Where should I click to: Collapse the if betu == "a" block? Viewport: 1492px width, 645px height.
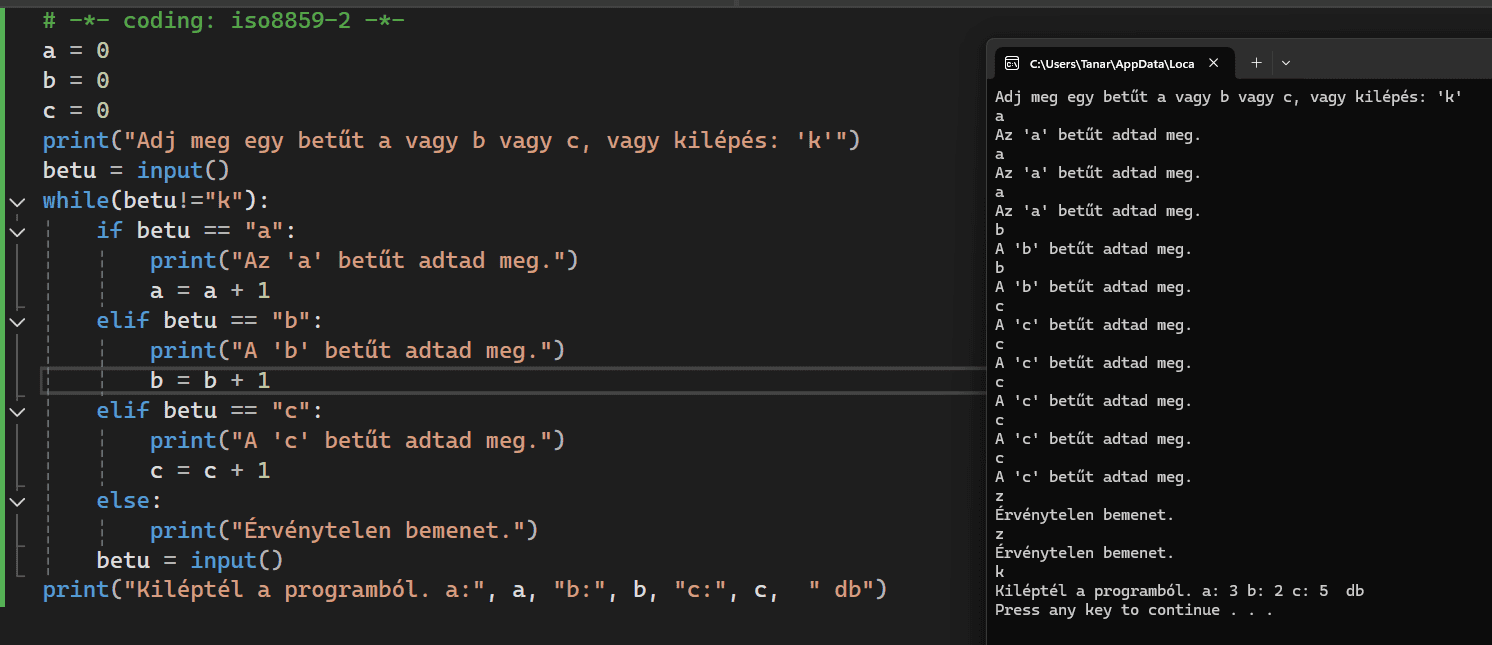pyautogui.click(x=16, y=231)
